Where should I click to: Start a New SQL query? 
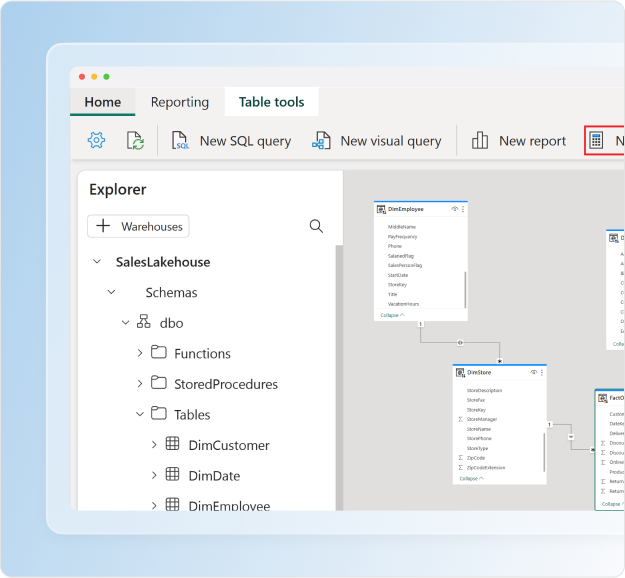pos(231,141)
